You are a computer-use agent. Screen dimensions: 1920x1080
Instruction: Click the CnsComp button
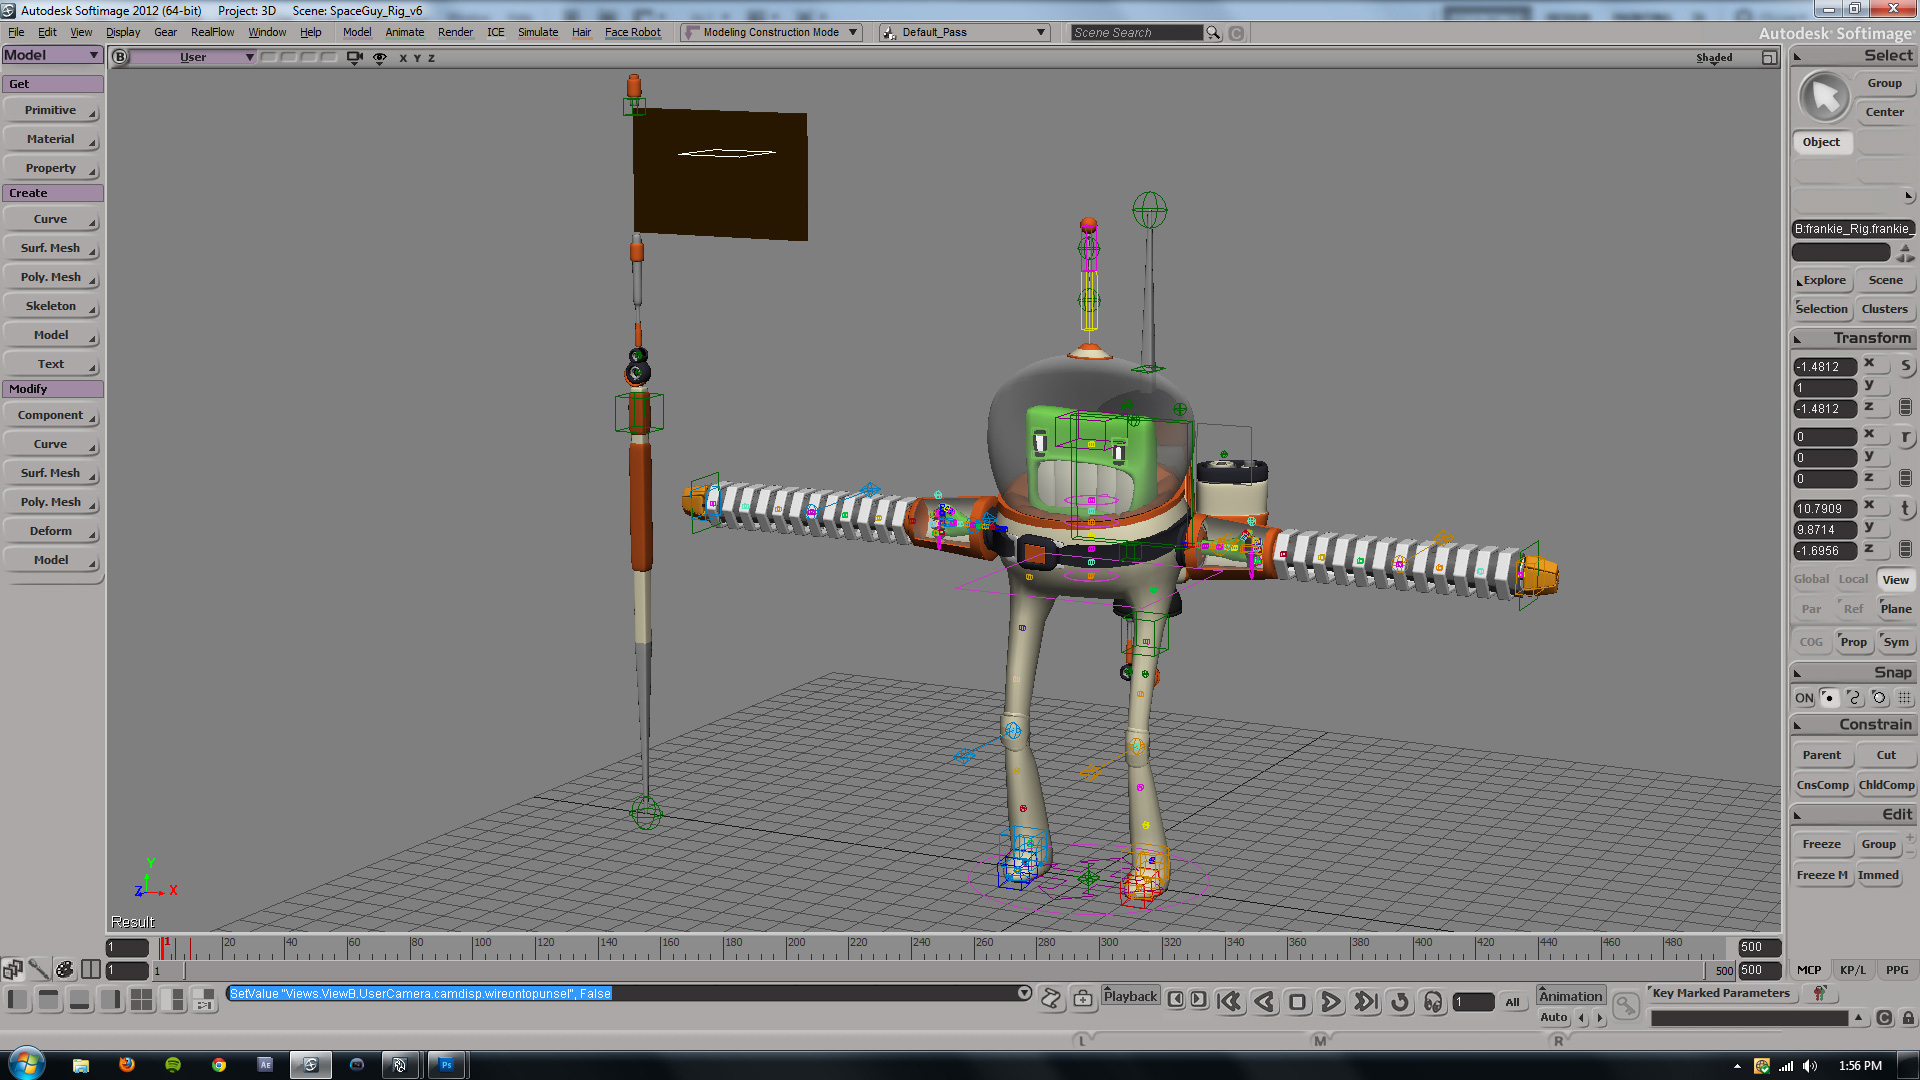pos(1823,785)
